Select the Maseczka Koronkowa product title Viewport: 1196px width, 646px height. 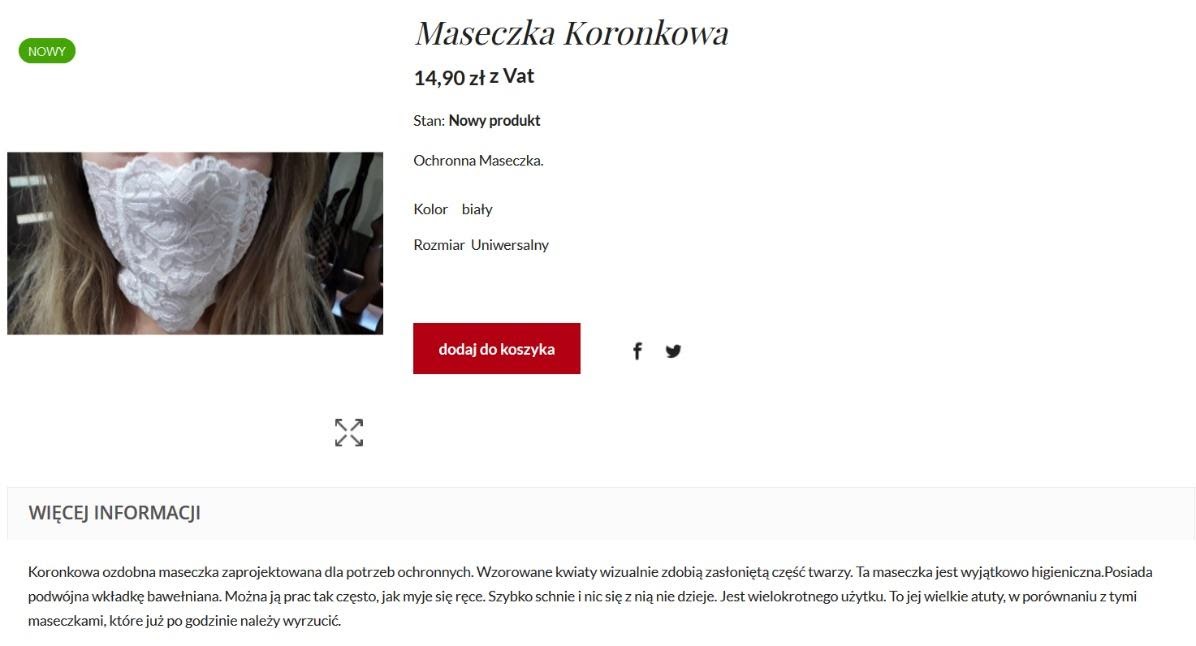click(571, 32)
